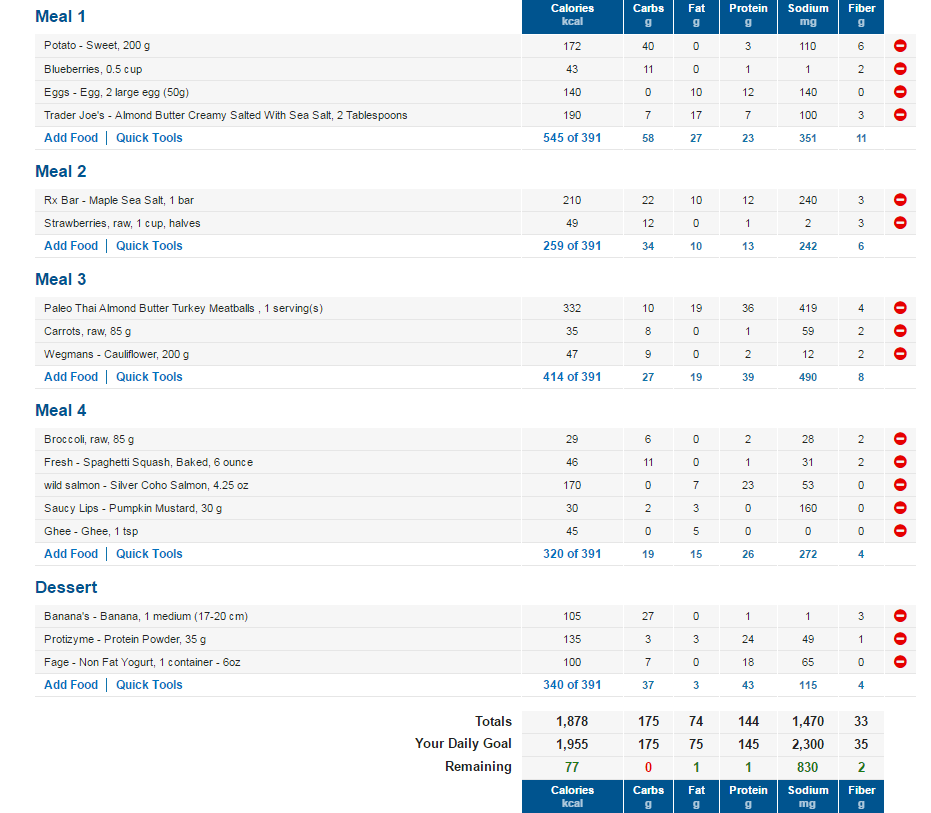Image resolution: width=931 pixels, height=813 pixels.
Task: Delete the Fage Non Fat Yogurt entry
Action: 900,662
